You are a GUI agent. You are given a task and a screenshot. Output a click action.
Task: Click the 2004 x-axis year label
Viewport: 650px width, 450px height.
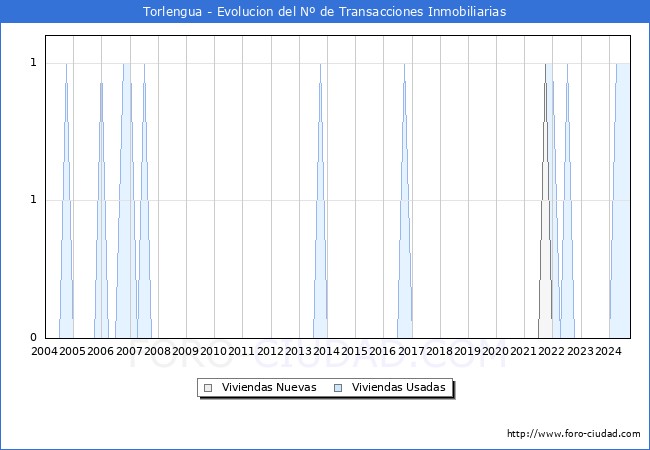tap(44, 351)
